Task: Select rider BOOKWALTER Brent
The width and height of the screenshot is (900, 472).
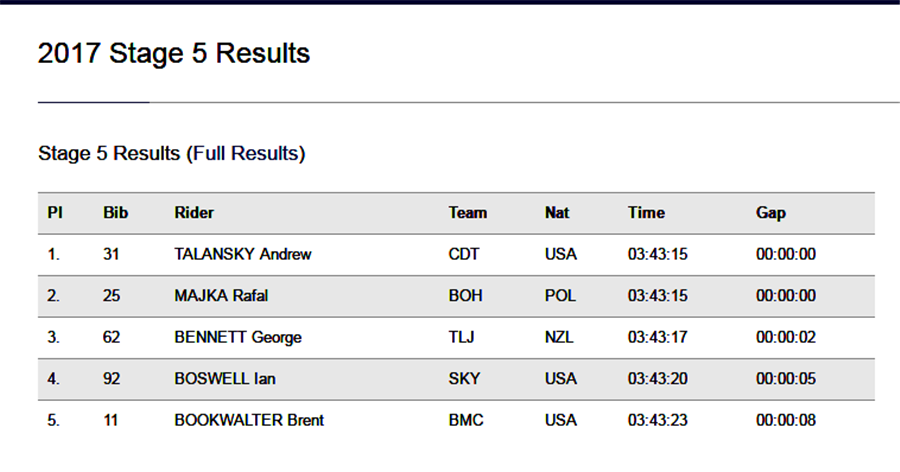Action: tap(249, 420)
